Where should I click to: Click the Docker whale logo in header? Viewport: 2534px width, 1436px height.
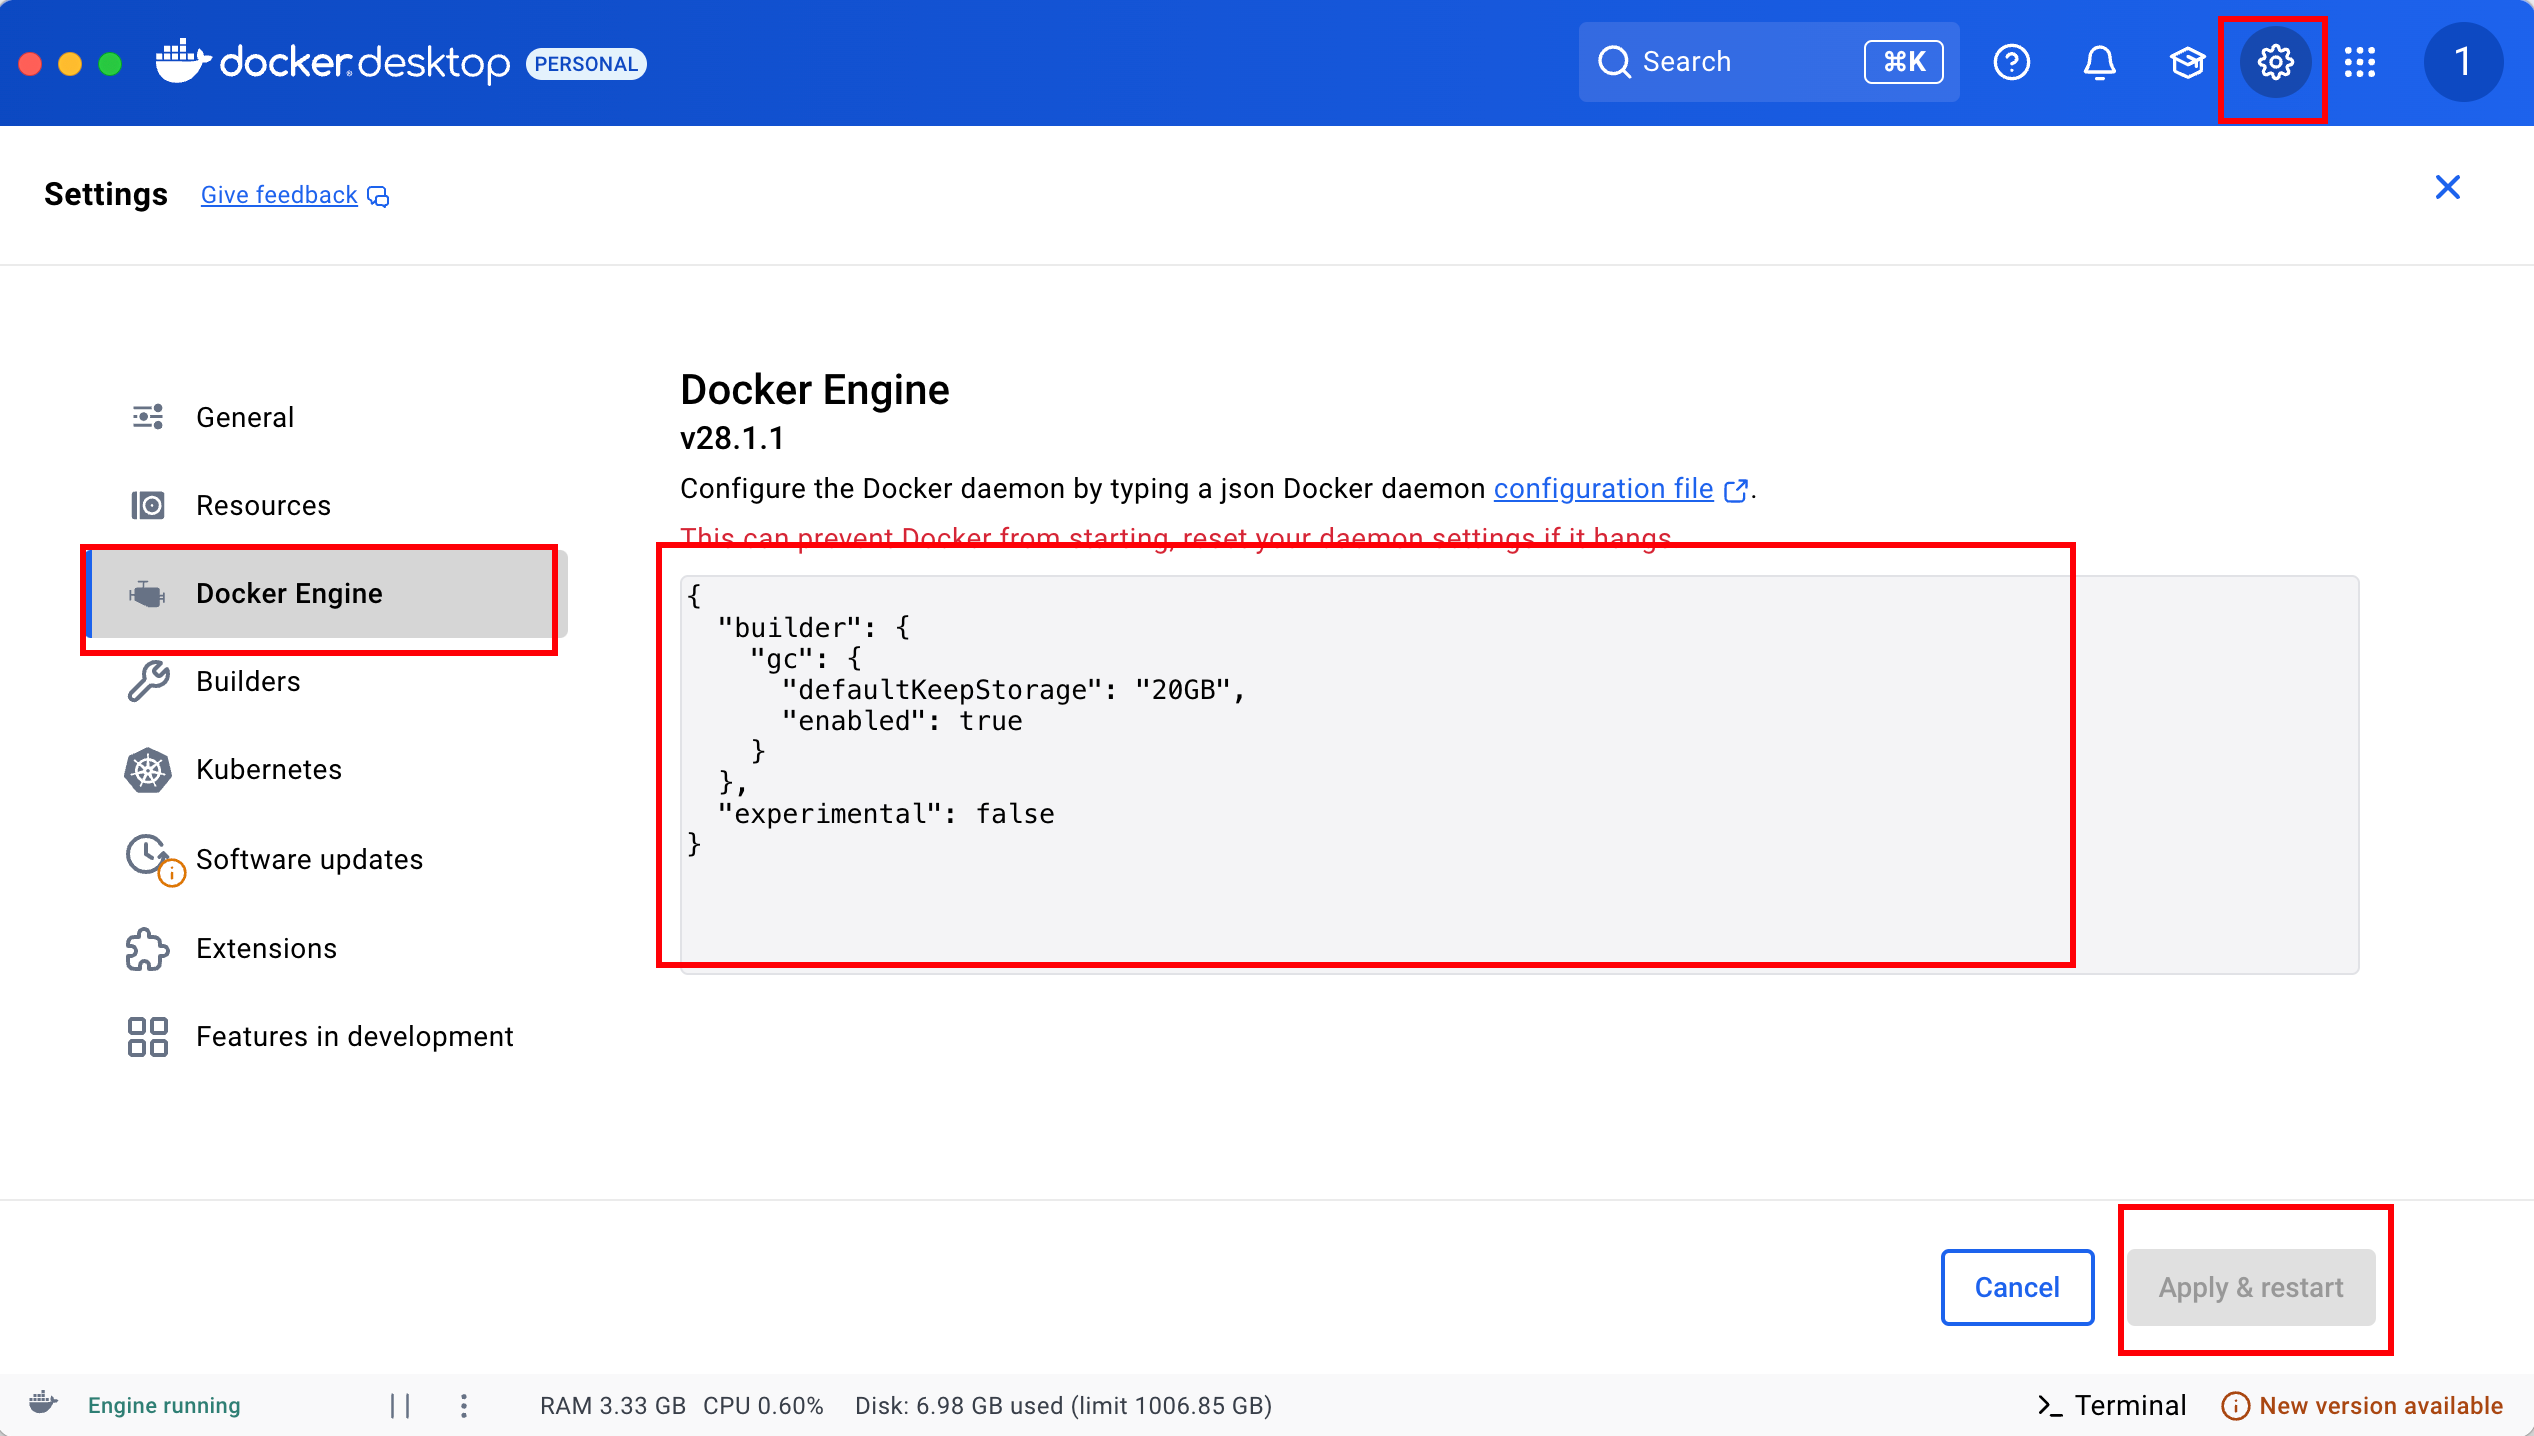pyautogui.click(x=183, y=62)
